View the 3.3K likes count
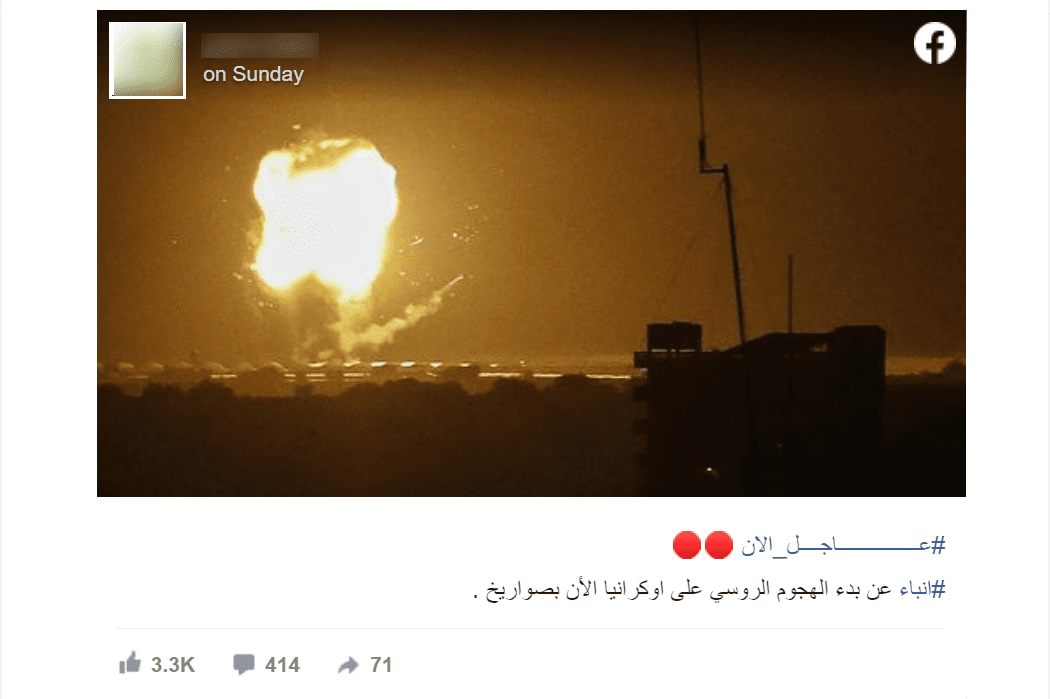This screenshot has height=699, width=1050. [x=173, y=665]
